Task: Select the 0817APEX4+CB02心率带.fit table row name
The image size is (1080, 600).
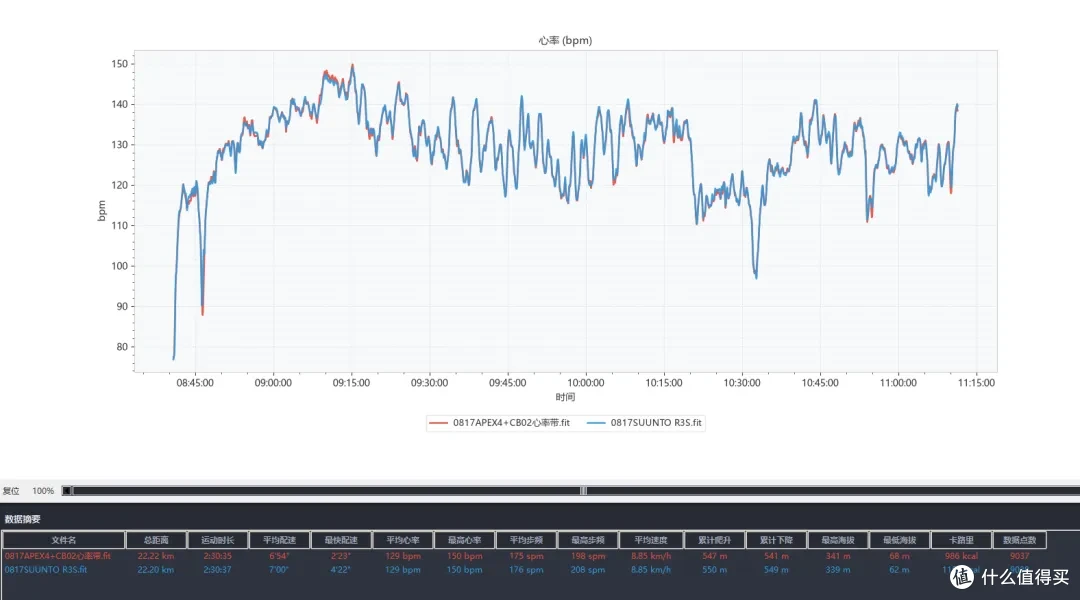Action: click(58, 556)
